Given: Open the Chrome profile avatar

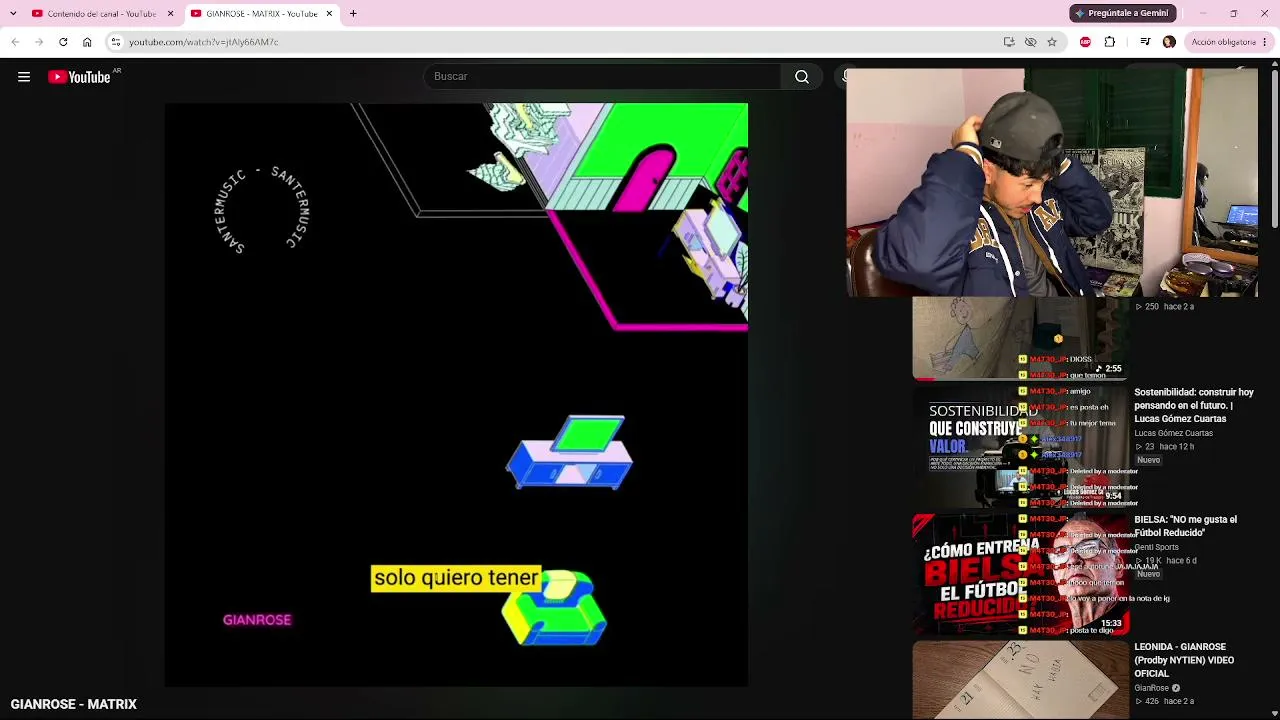Looking at the screenshot, I should (1169, 42).
